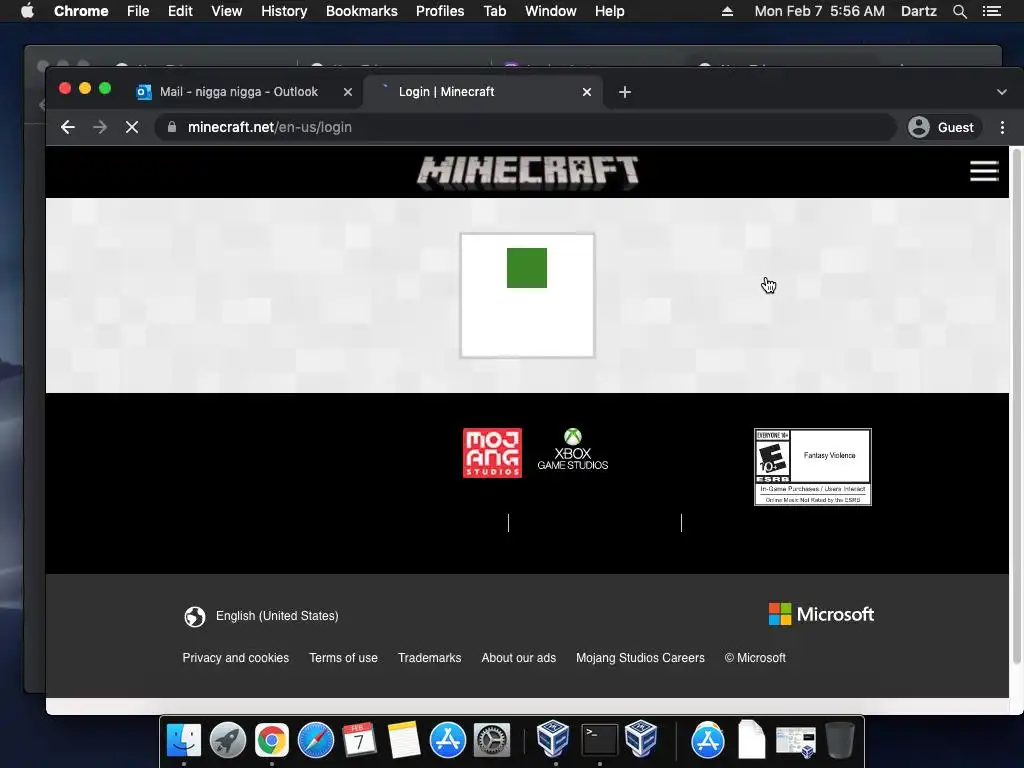Viewport: 1024px width, 768px height.
Task: Click the green loading square
Action: (x=527, y=268)
